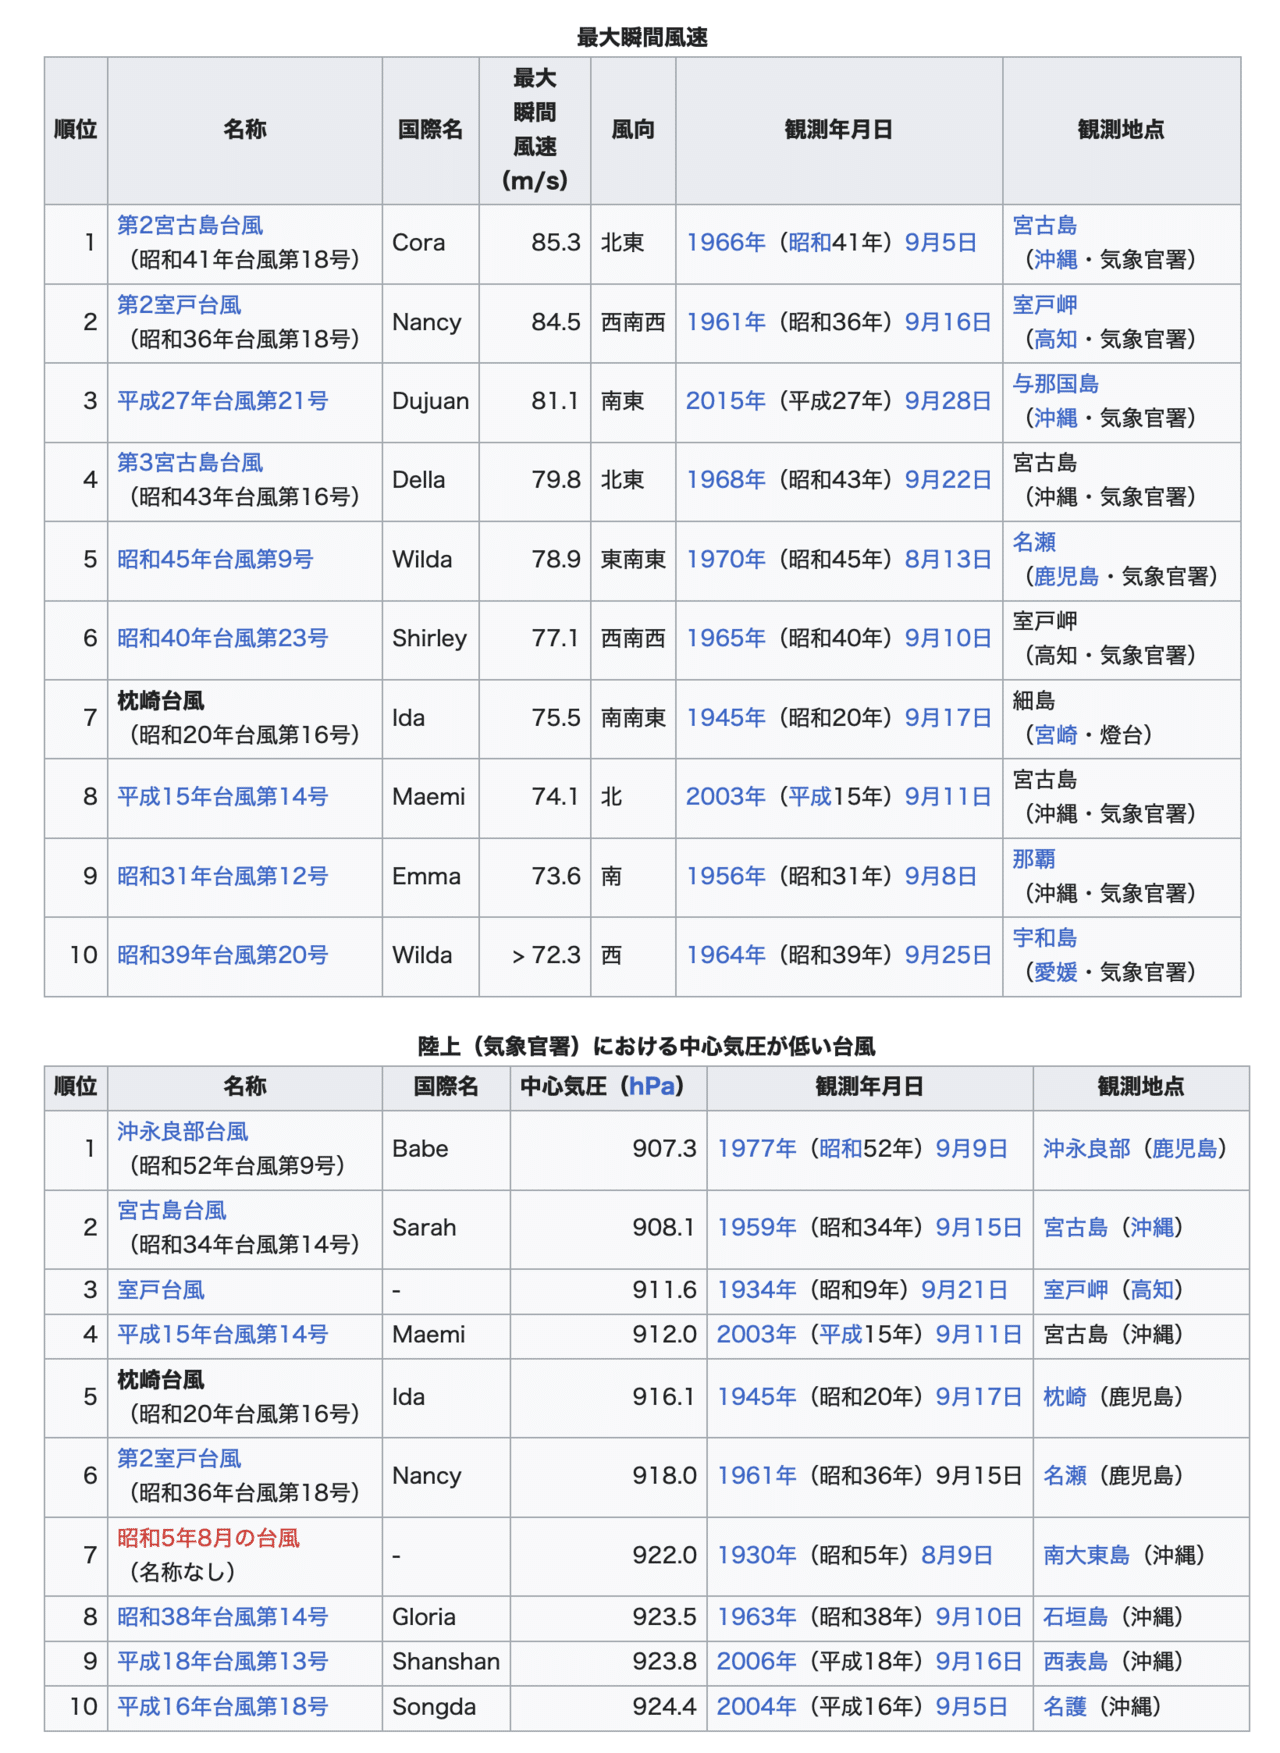This screenshot has height=1753, width=1280.
Task: Click the 1968年 link
Action: click(x=726, y=480)
